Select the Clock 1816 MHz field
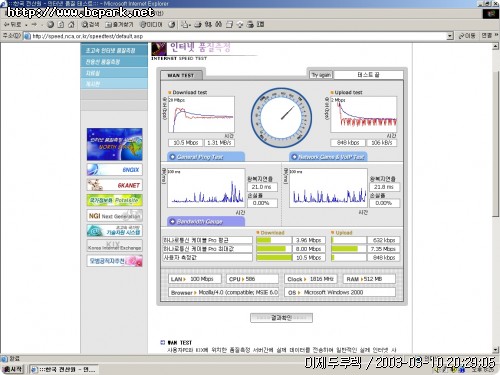The width and height of the screenshot is (500, 375). point(311,279)
